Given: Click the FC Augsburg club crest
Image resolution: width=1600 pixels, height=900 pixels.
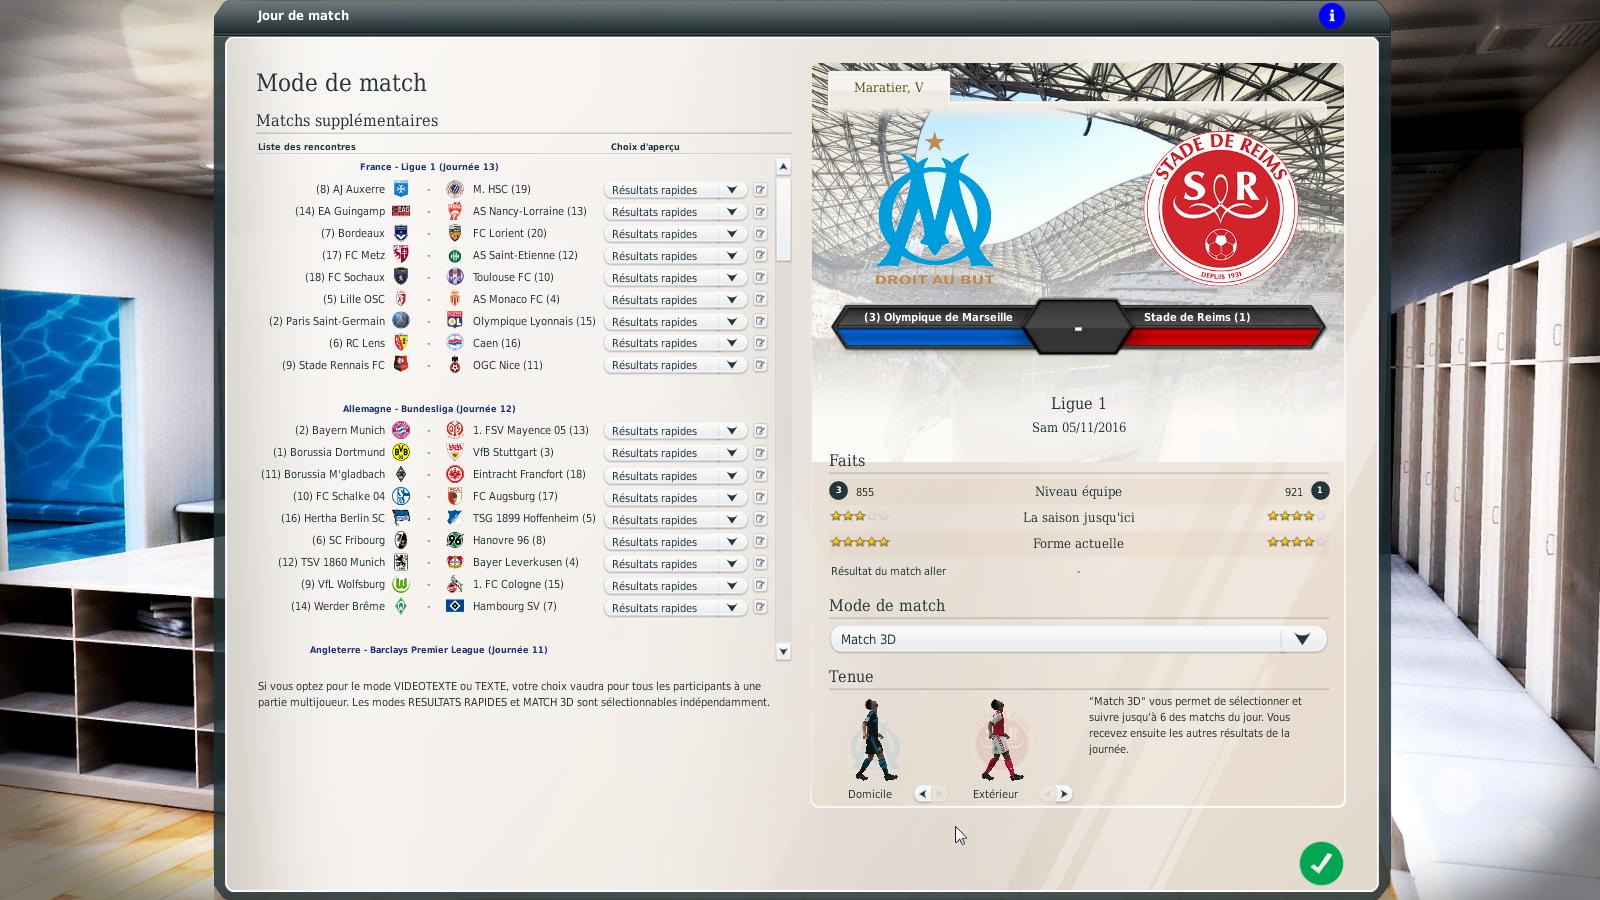Looking at the screenshot, I should [455, 496].
